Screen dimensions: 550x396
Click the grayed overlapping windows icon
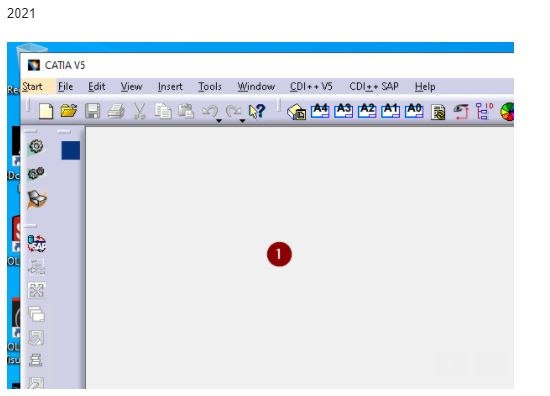pos(36,314)
